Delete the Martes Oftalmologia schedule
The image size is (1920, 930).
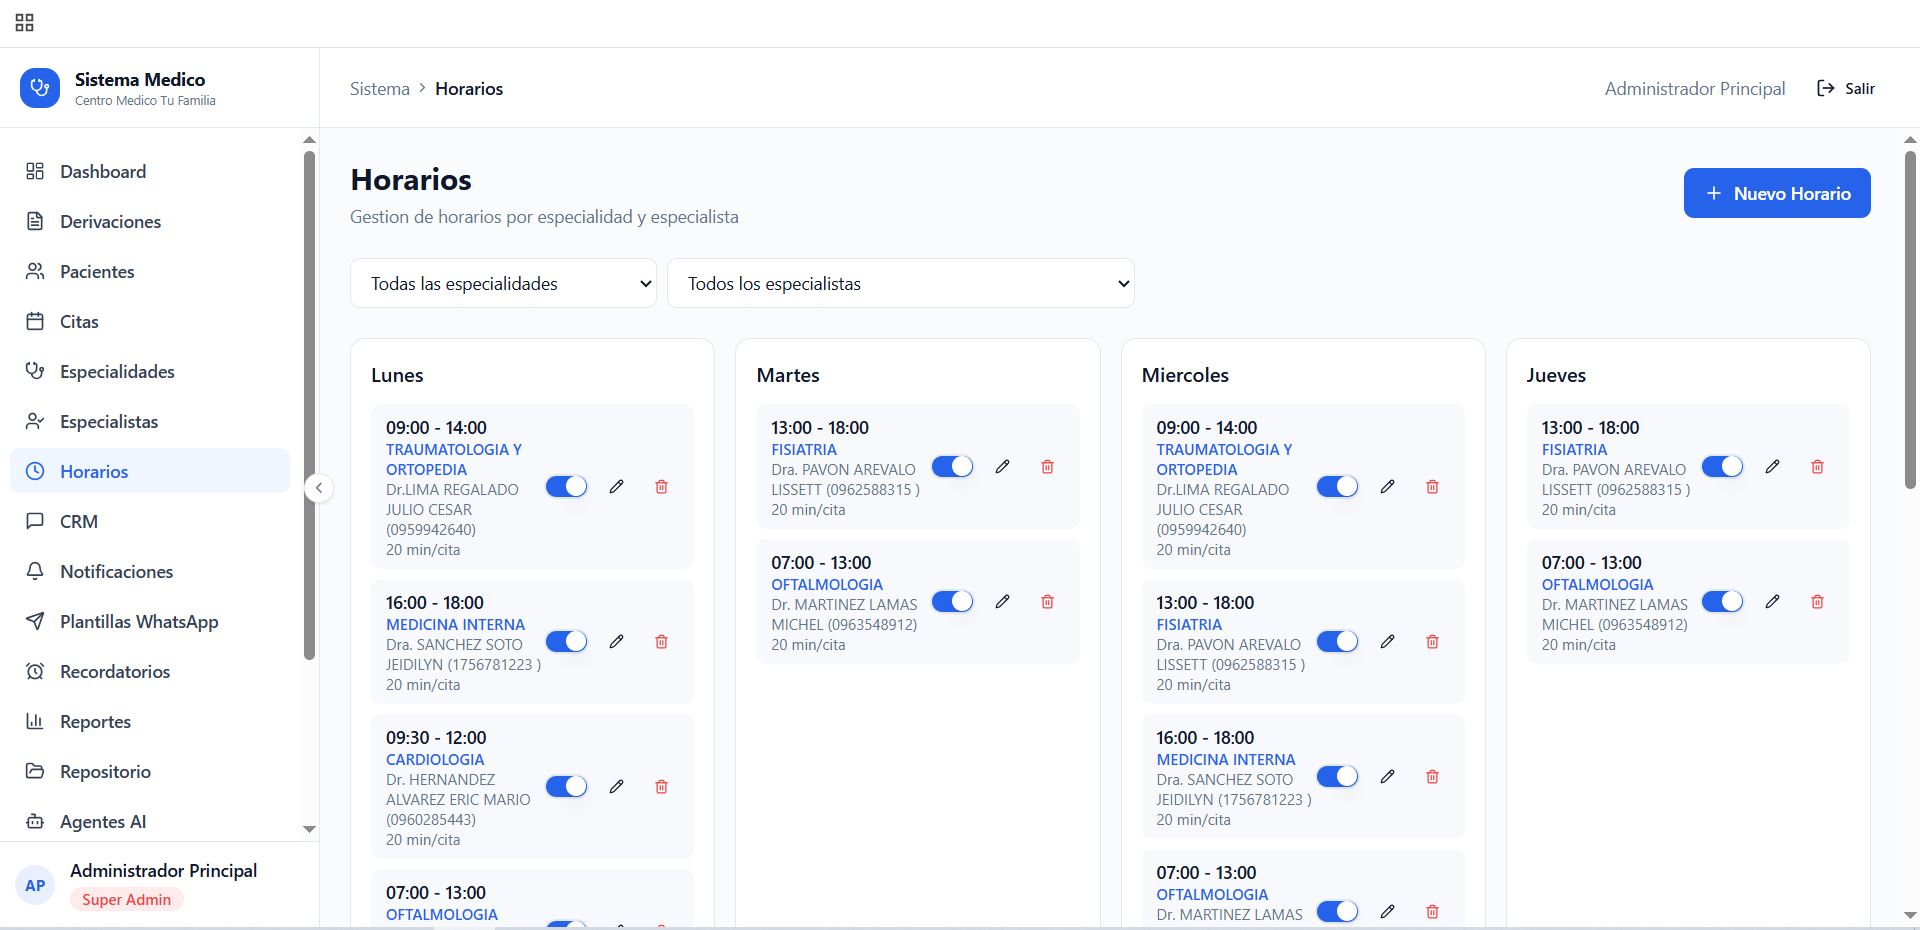coord(1047,602)
